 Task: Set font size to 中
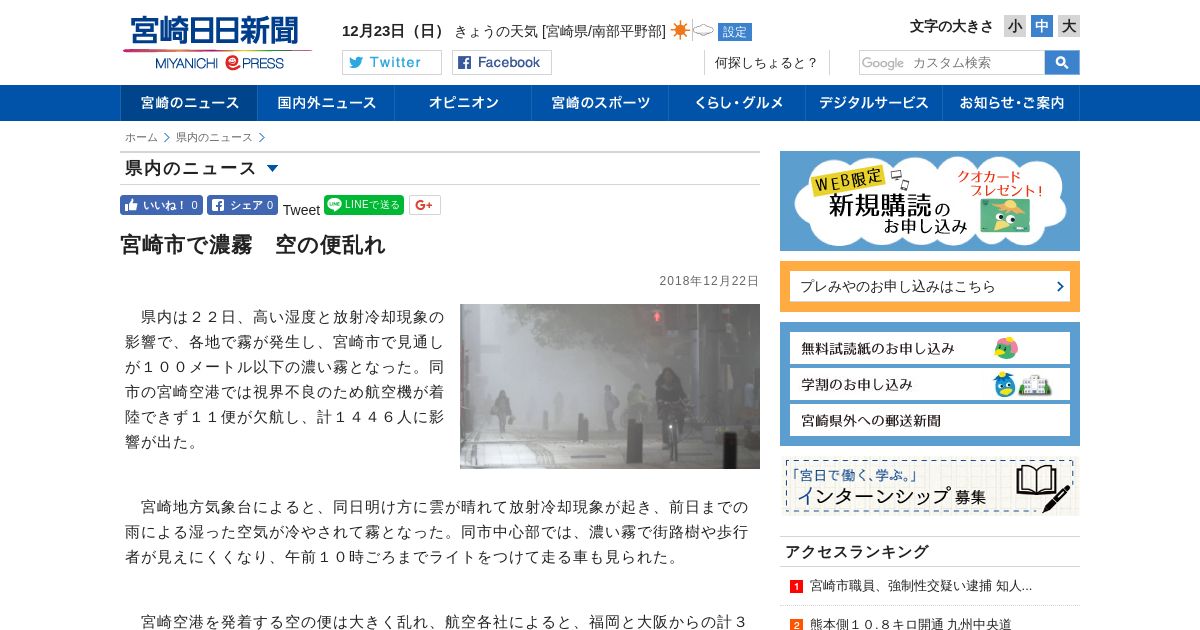click(x=1042, y=26)
